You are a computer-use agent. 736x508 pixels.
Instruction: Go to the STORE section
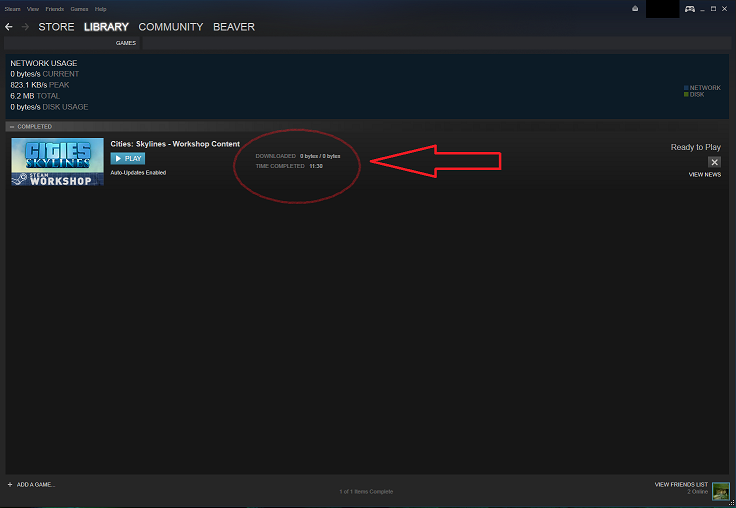coord(56,27)
